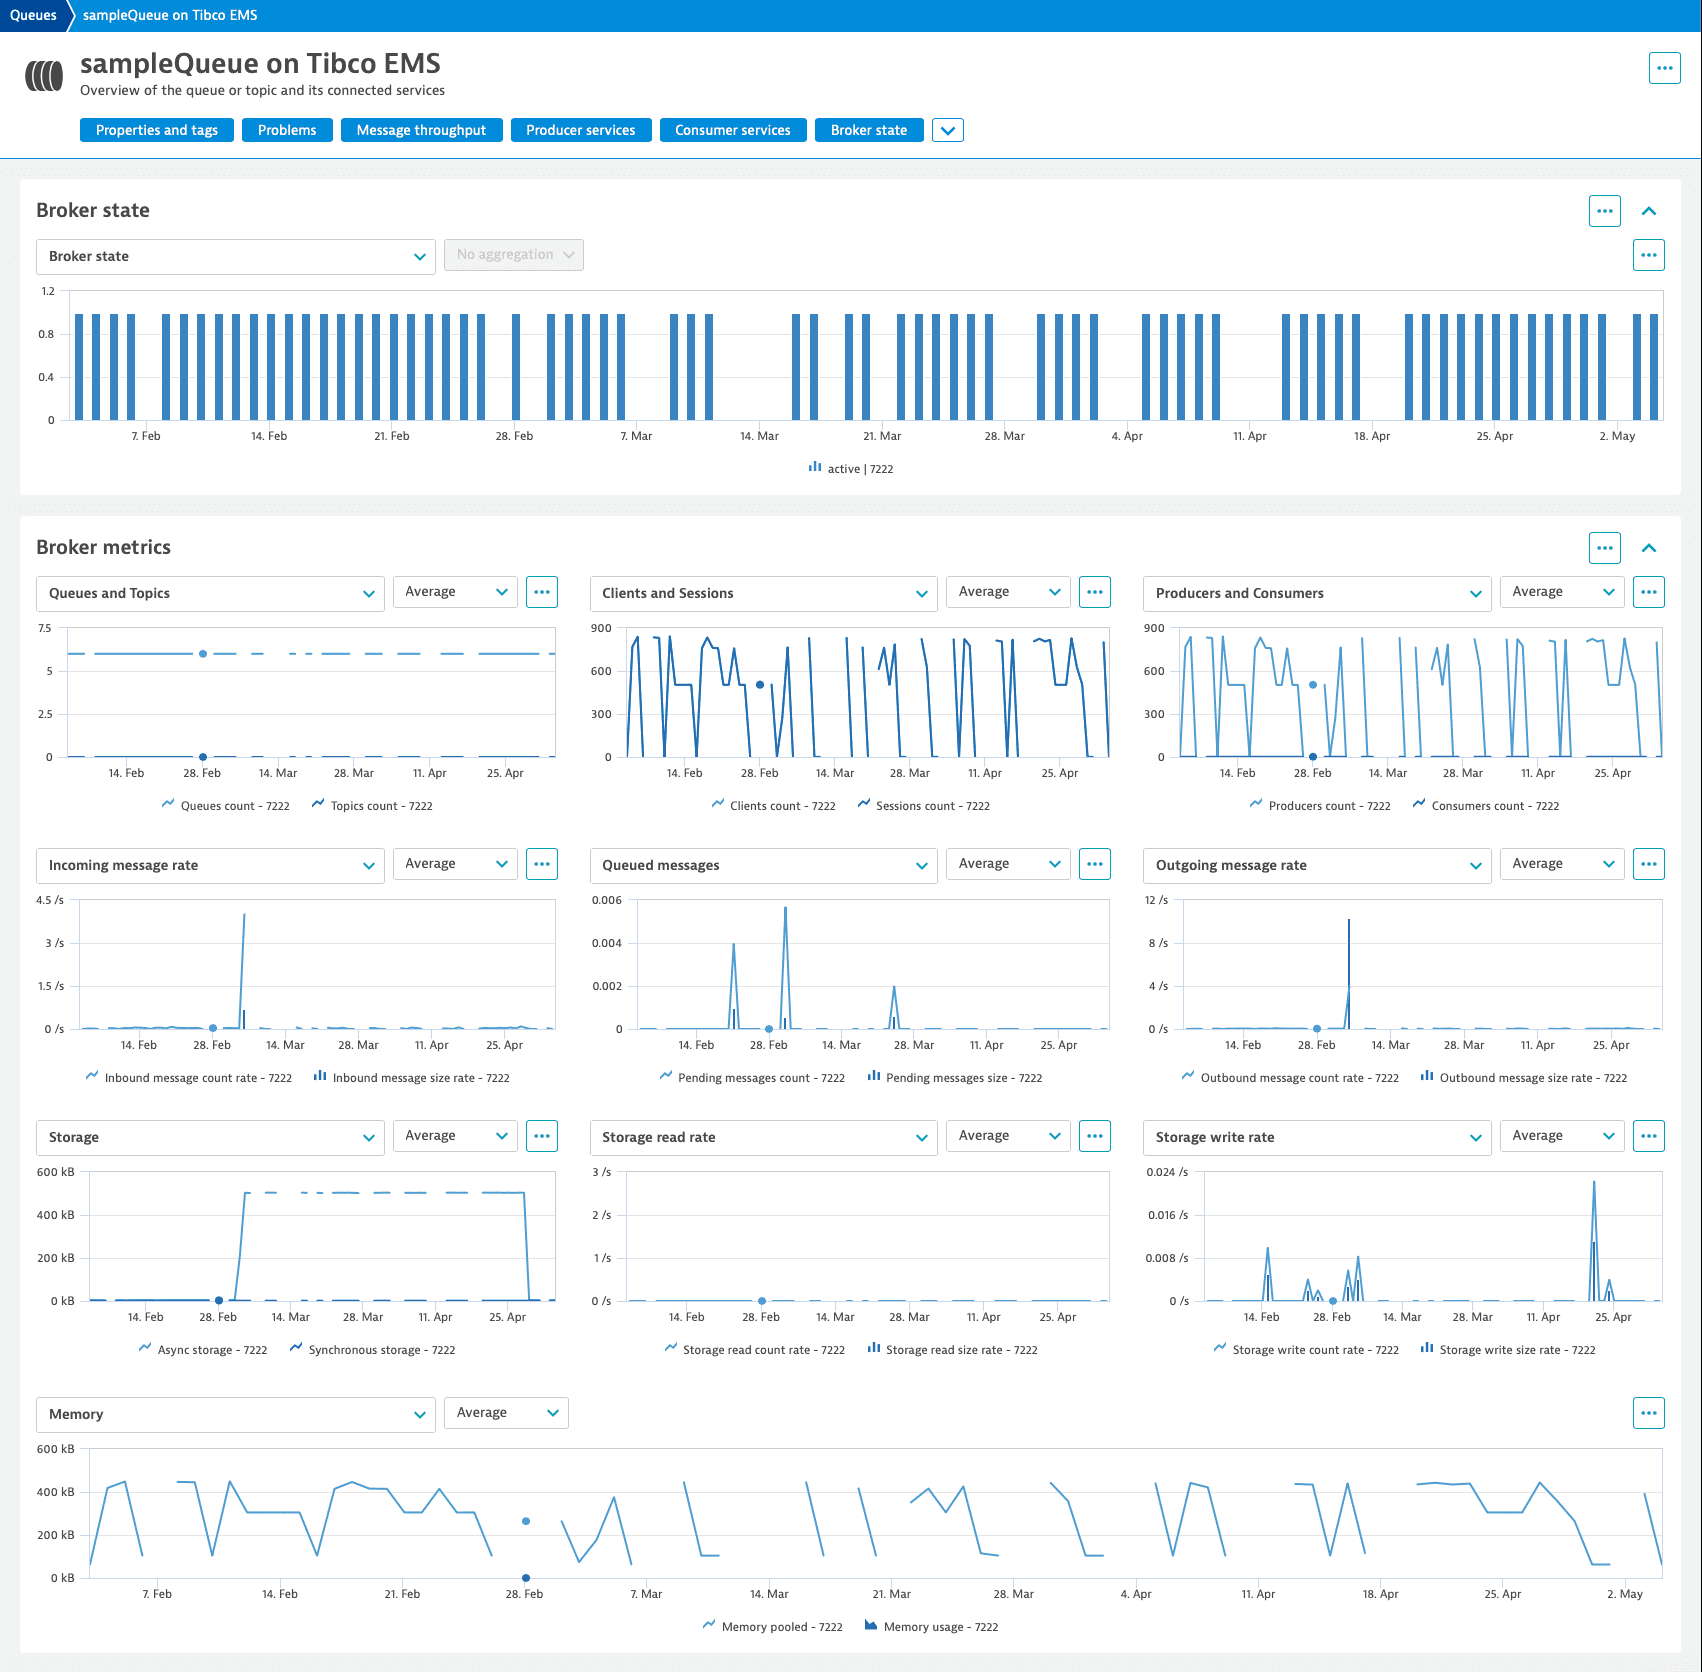Toggle Consumers count - 7222 legend series

tap(1486, 805)
